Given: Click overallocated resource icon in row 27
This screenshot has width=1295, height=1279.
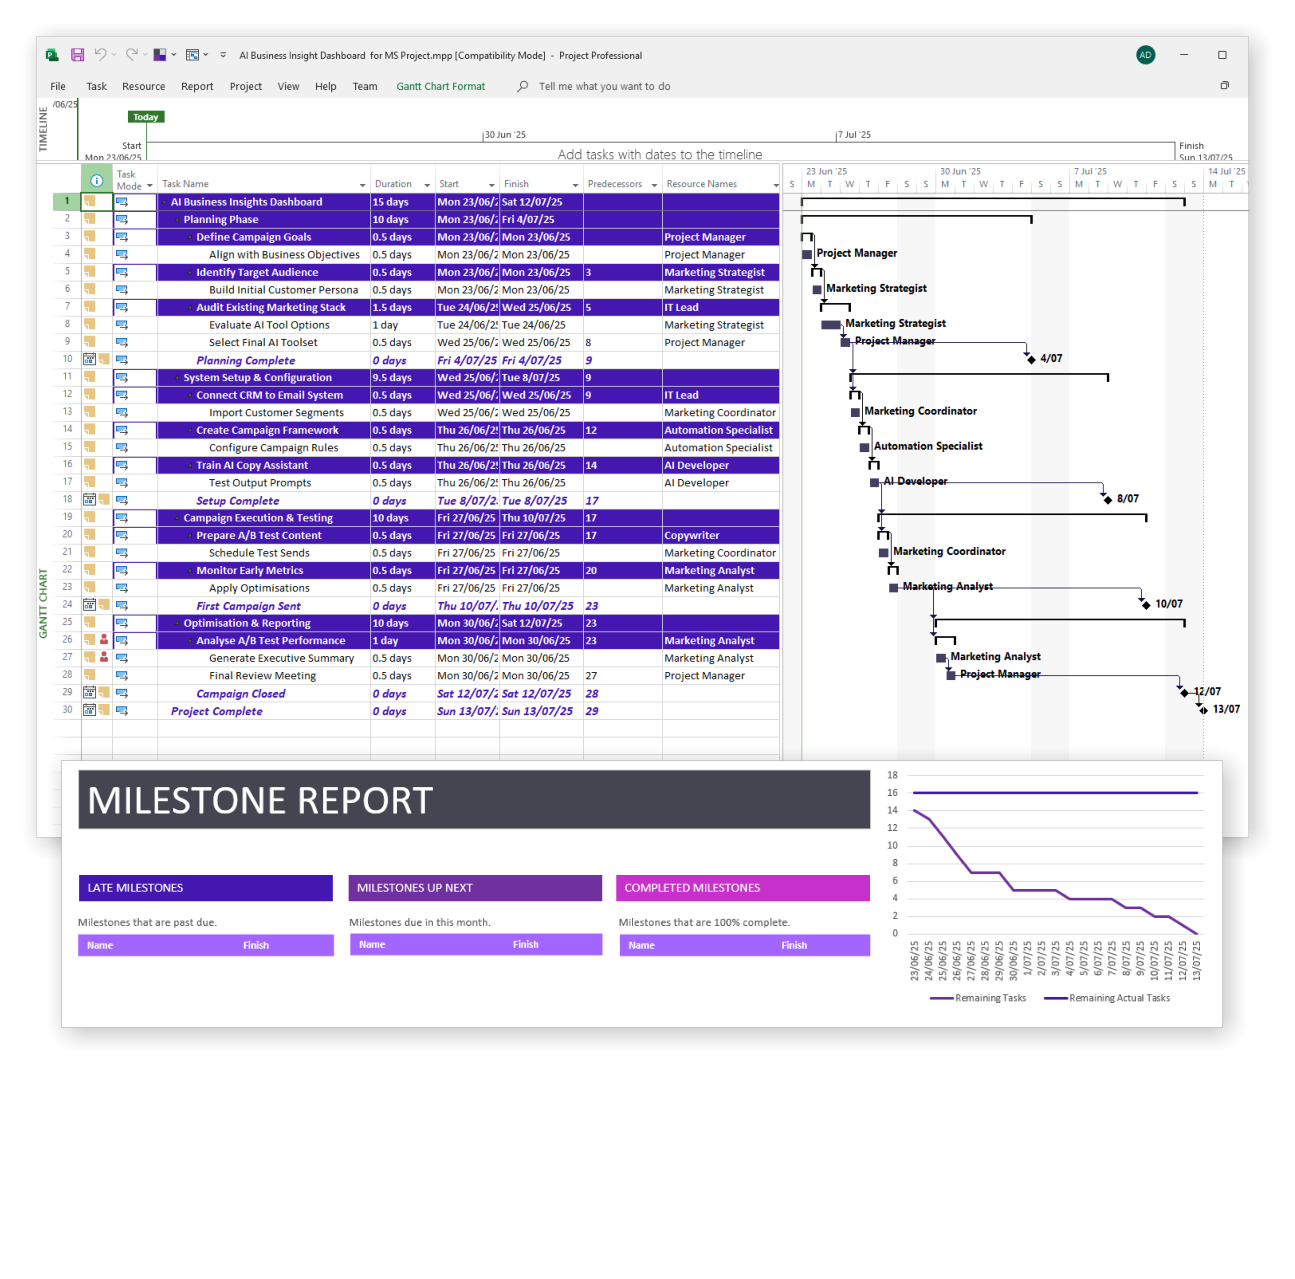Looking at the screenshot, I should pos(104,657).
